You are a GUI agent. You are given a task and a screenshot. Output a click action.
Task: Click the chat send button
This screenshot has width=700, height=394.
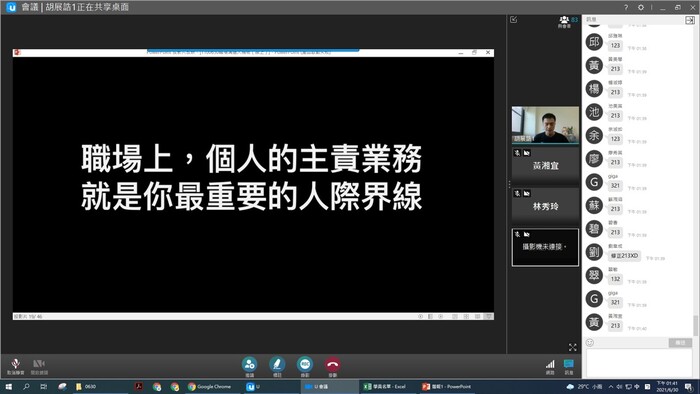click(x=680, y=343)
